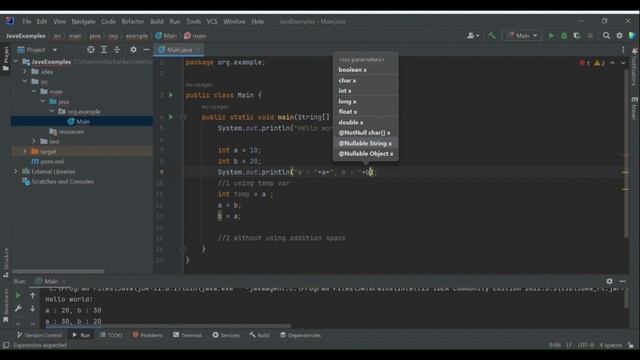640x360 pixels.
Task: Open the TODO tool window
Action: point(111,335)
